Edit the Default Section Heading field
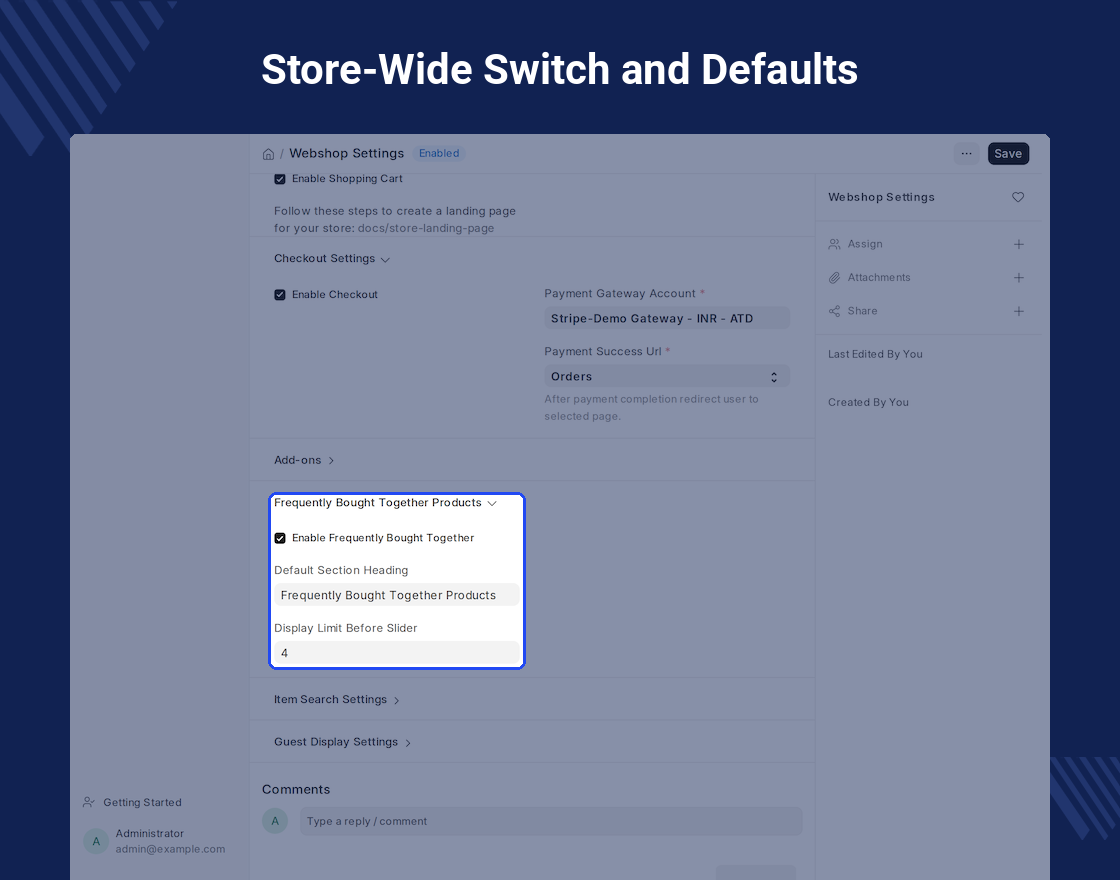Screen dimensions: 1120x880 (396, 595)
